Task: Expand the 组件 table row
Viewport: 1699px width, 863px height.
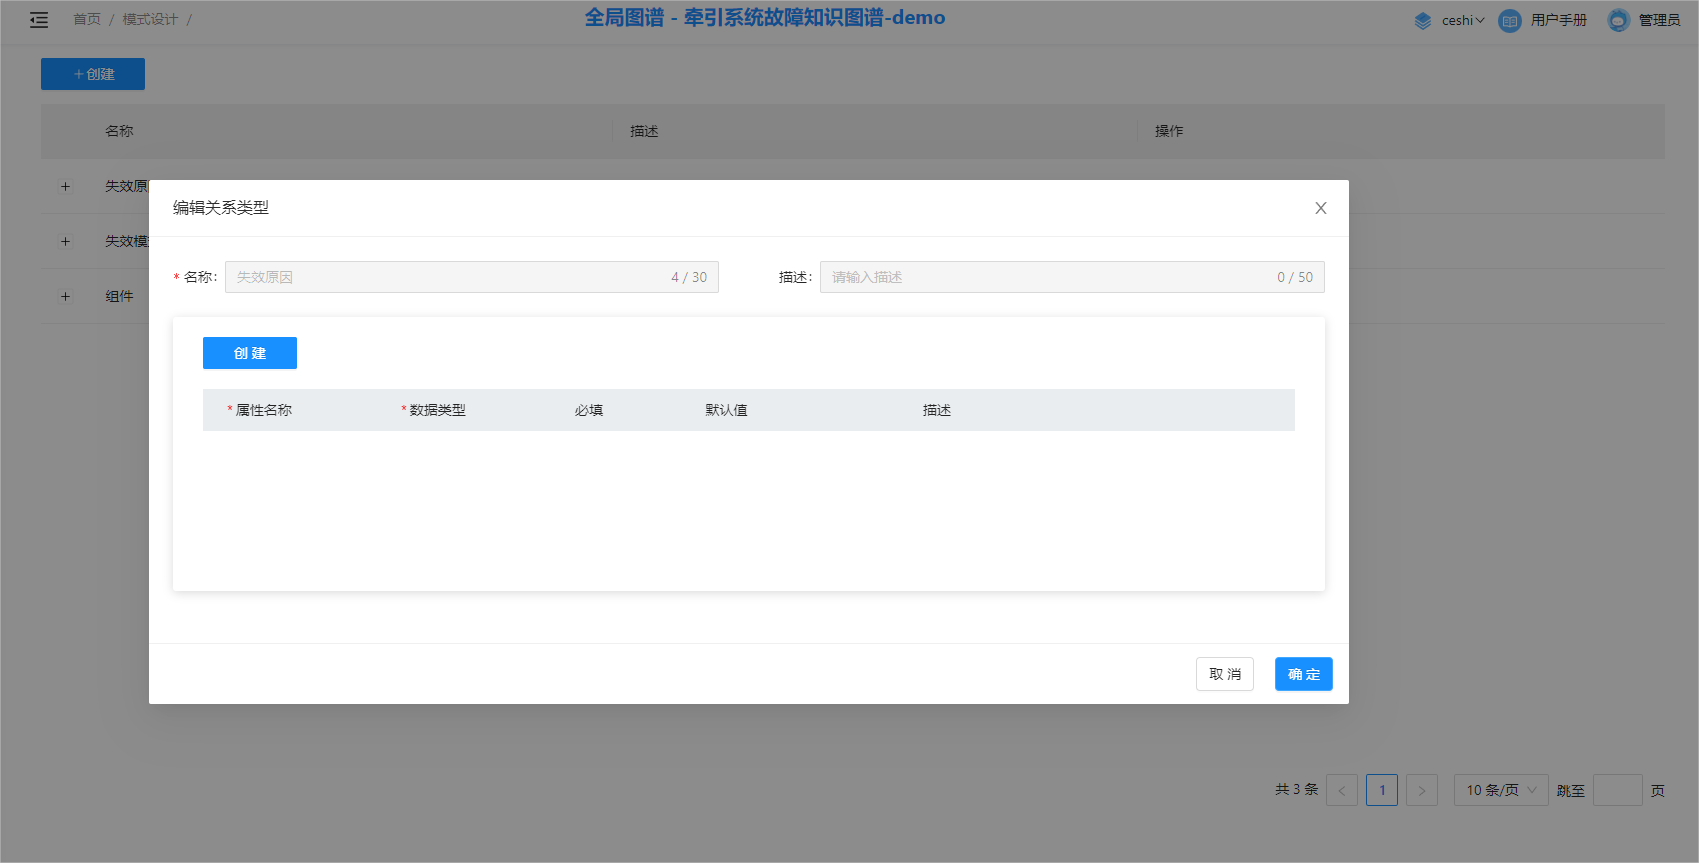Action: coord(66,296)
